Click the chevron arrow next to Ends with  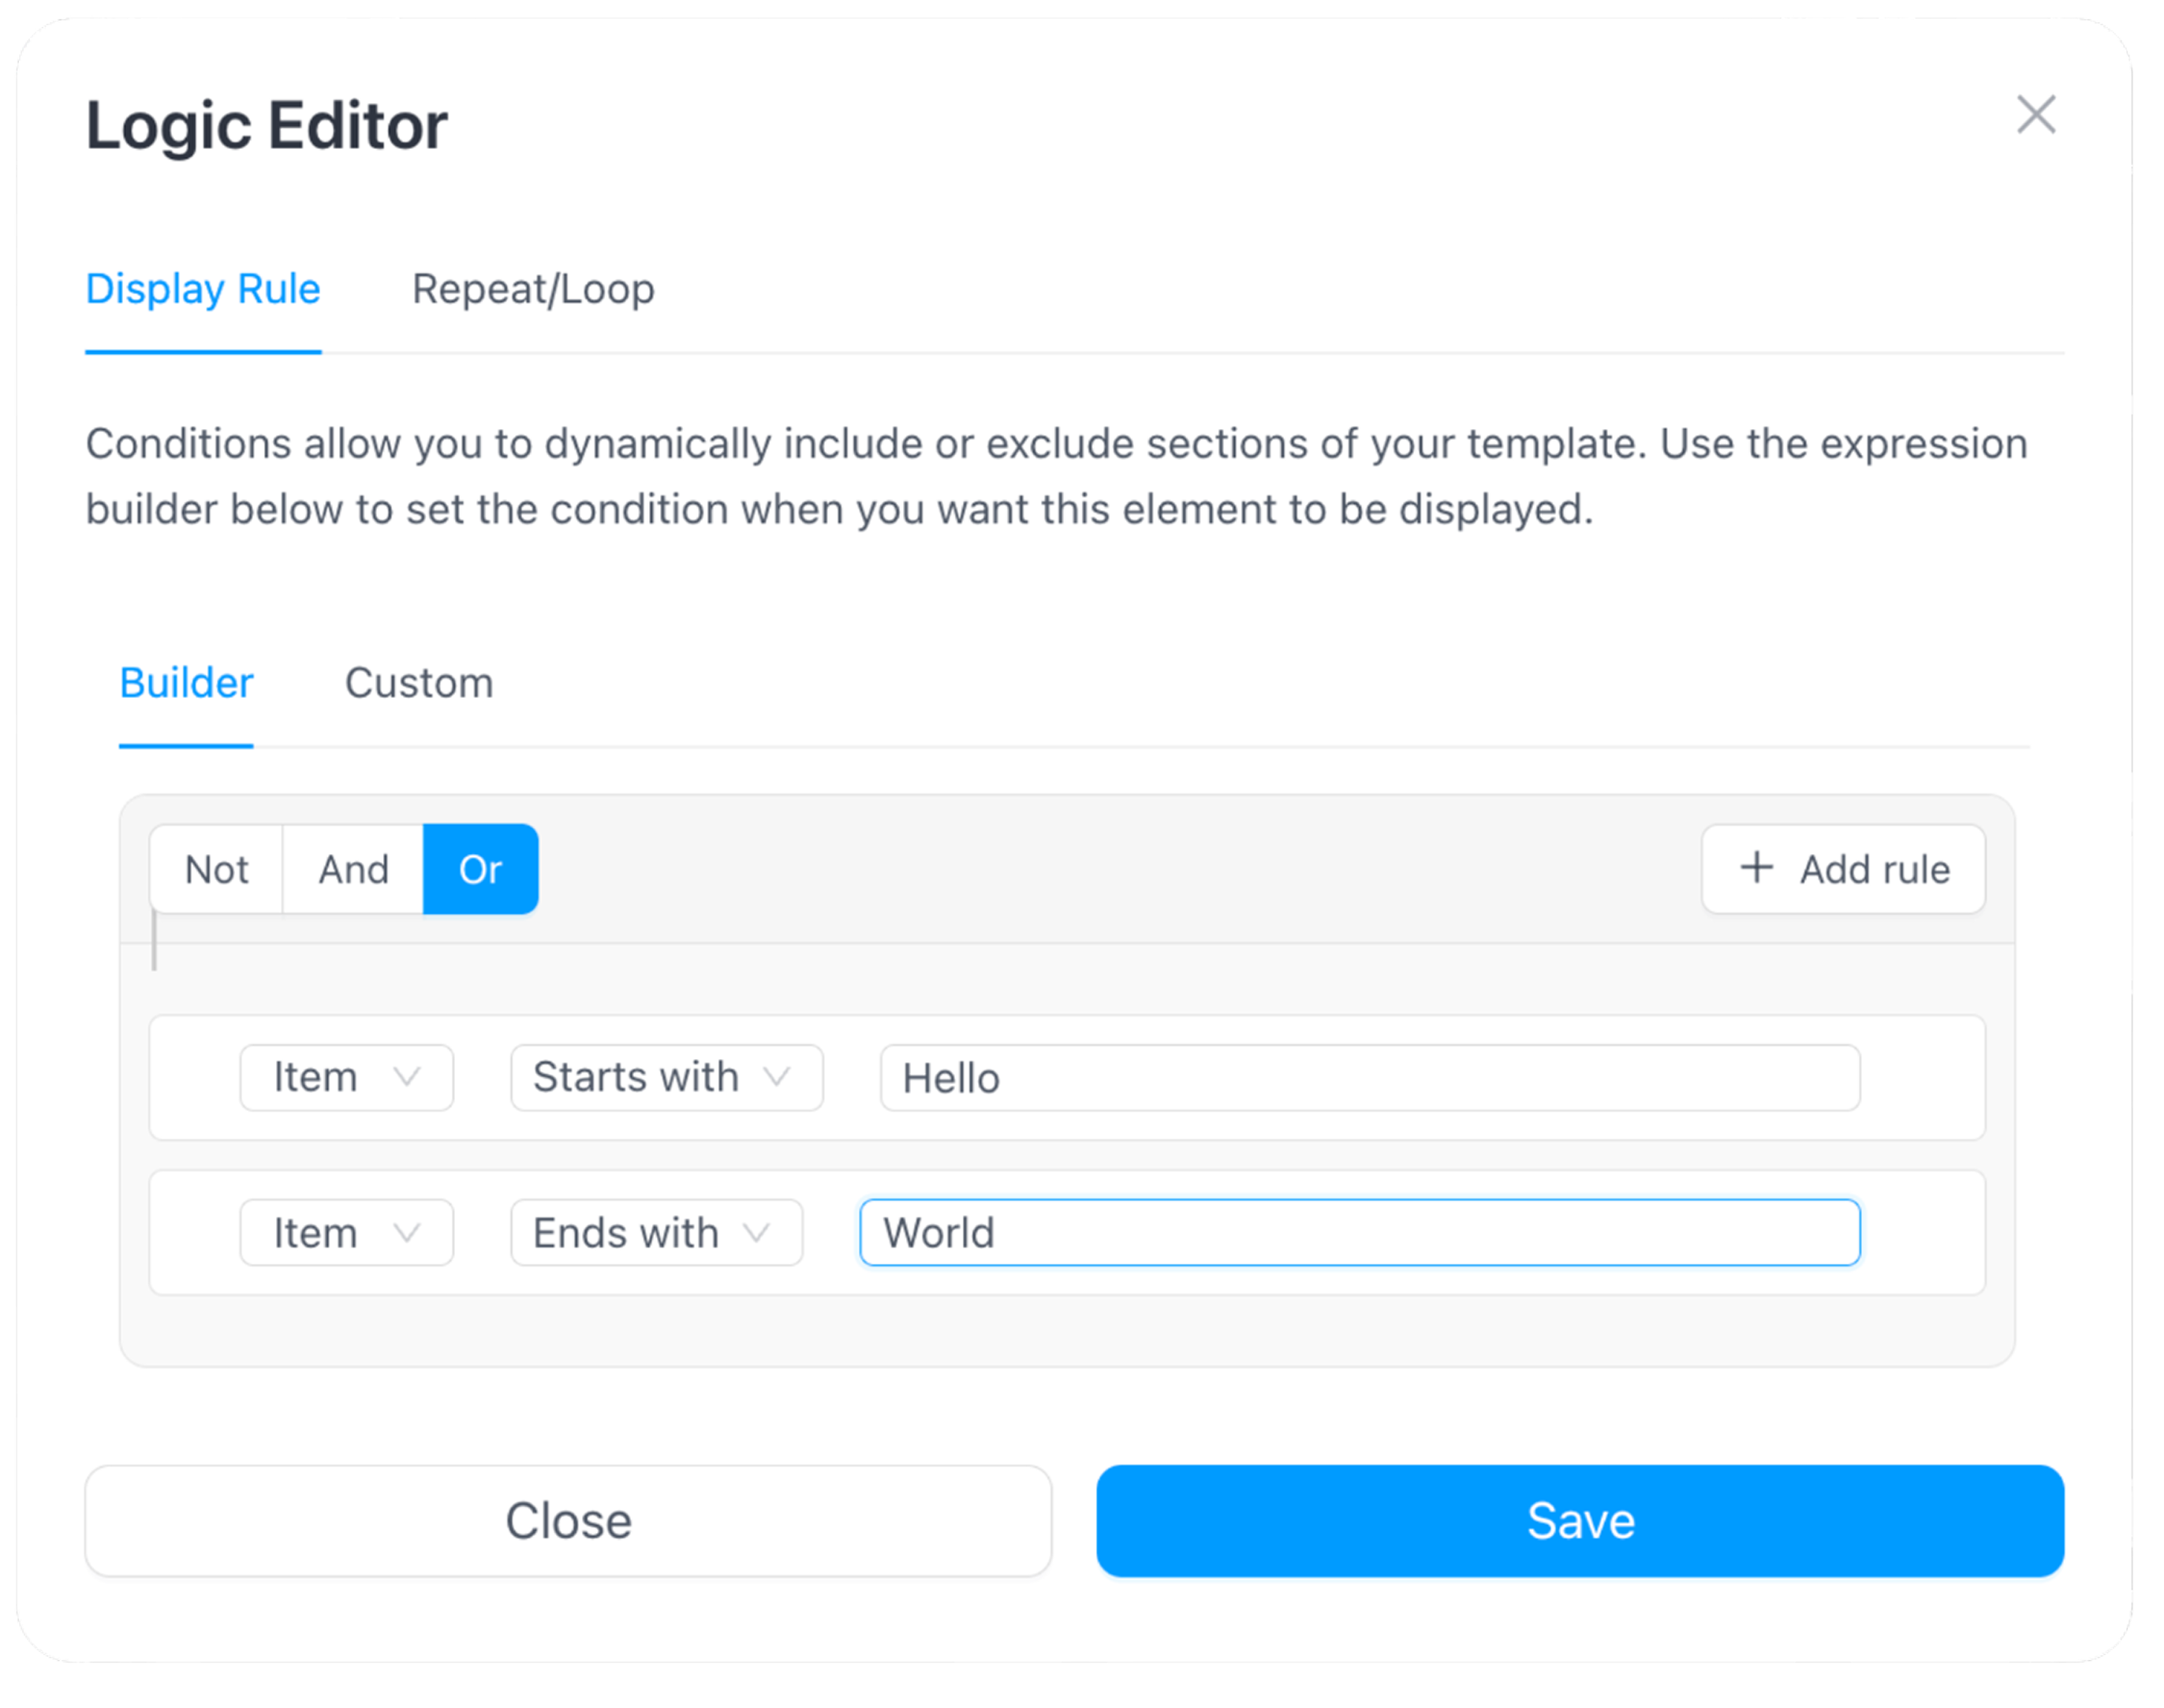click(x=757, y=1232)
